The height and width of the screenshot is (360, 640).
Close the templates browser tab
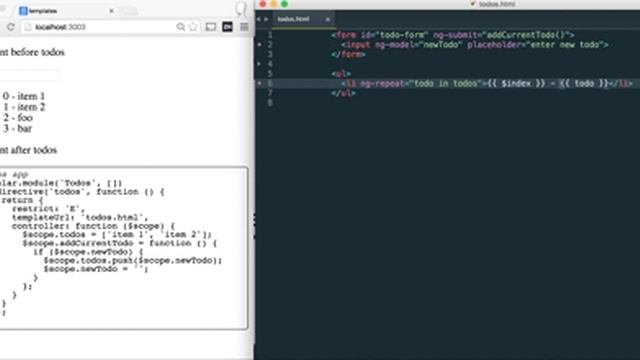[x=111, y=11]
